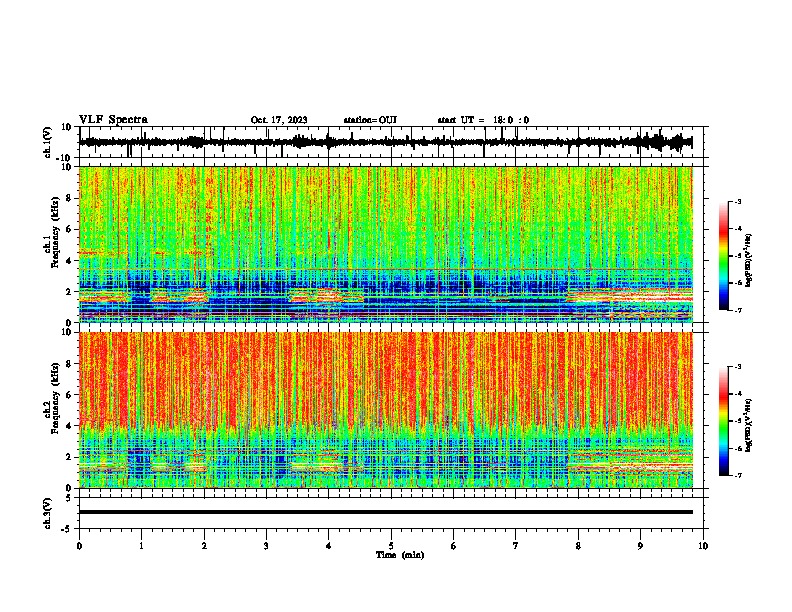Click time axis tick label "6"
The width and height of the screenshot is (792, 612).
(454, 546)
